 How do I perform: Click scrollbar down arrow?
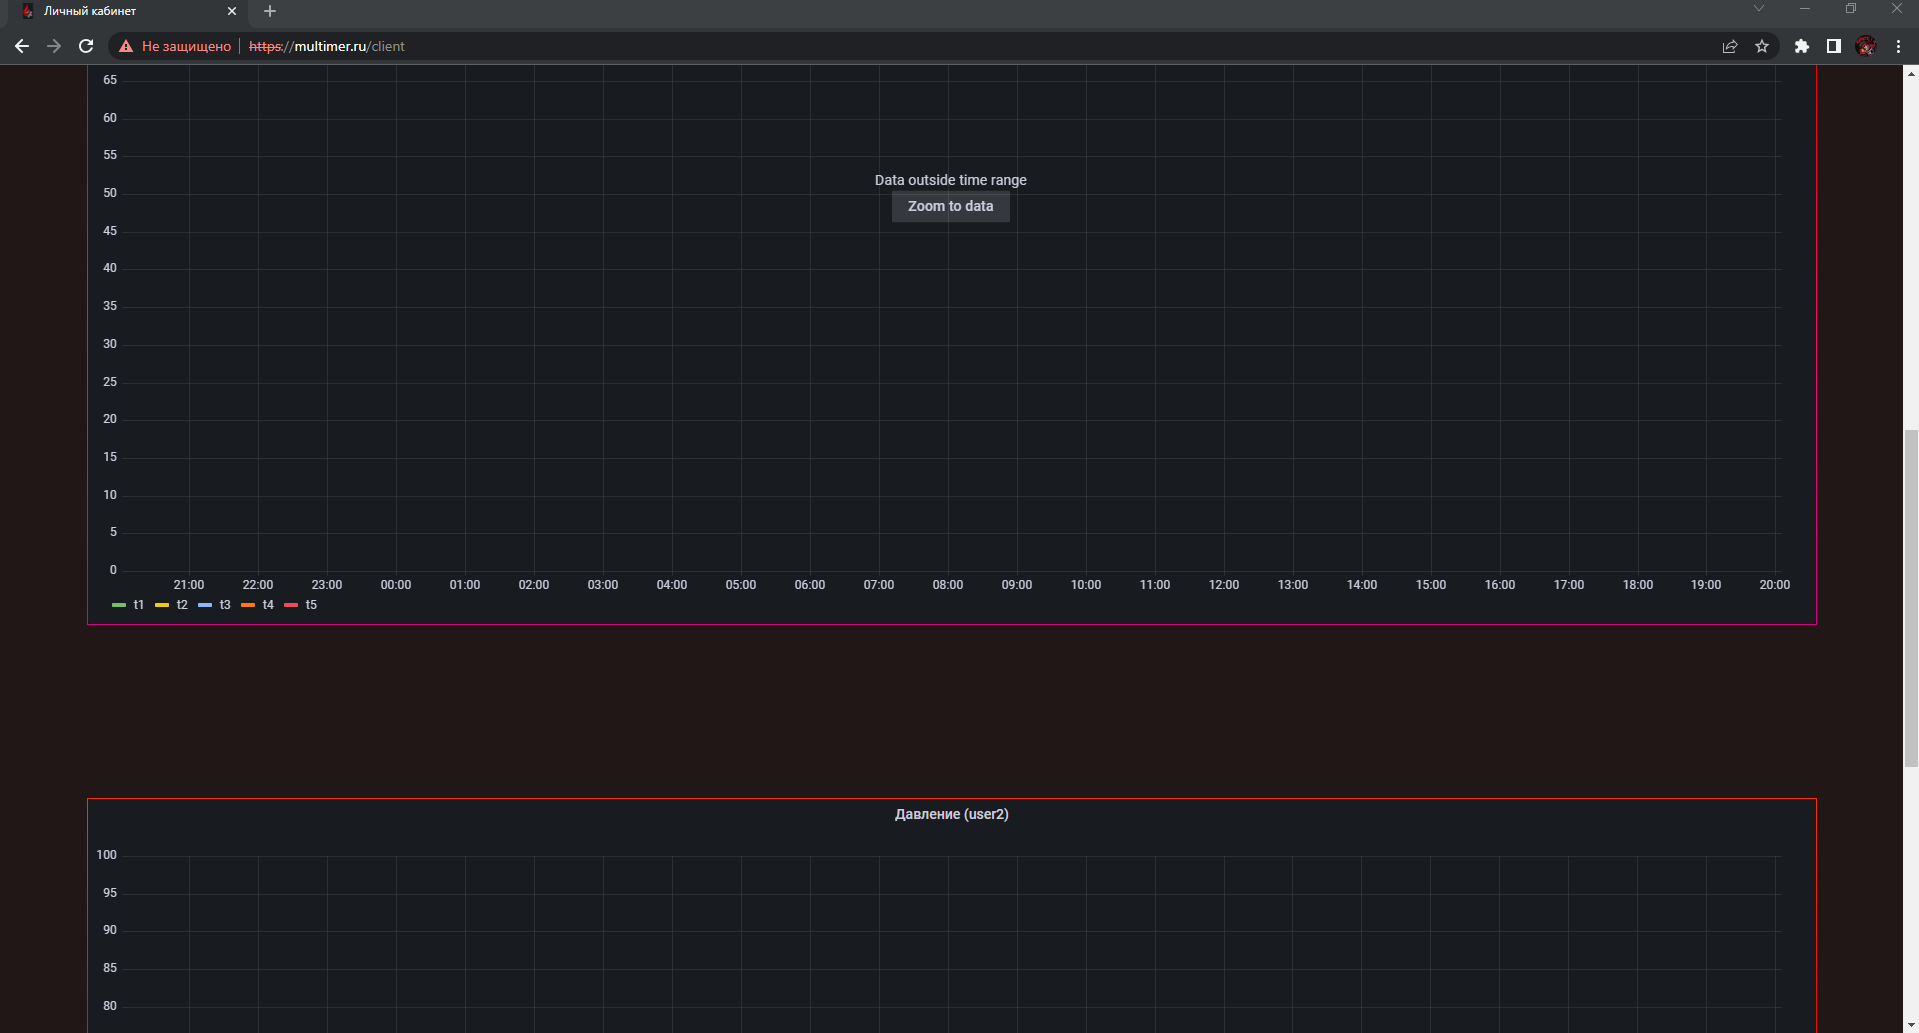pyautogui.click(x=1911, y=1025)
